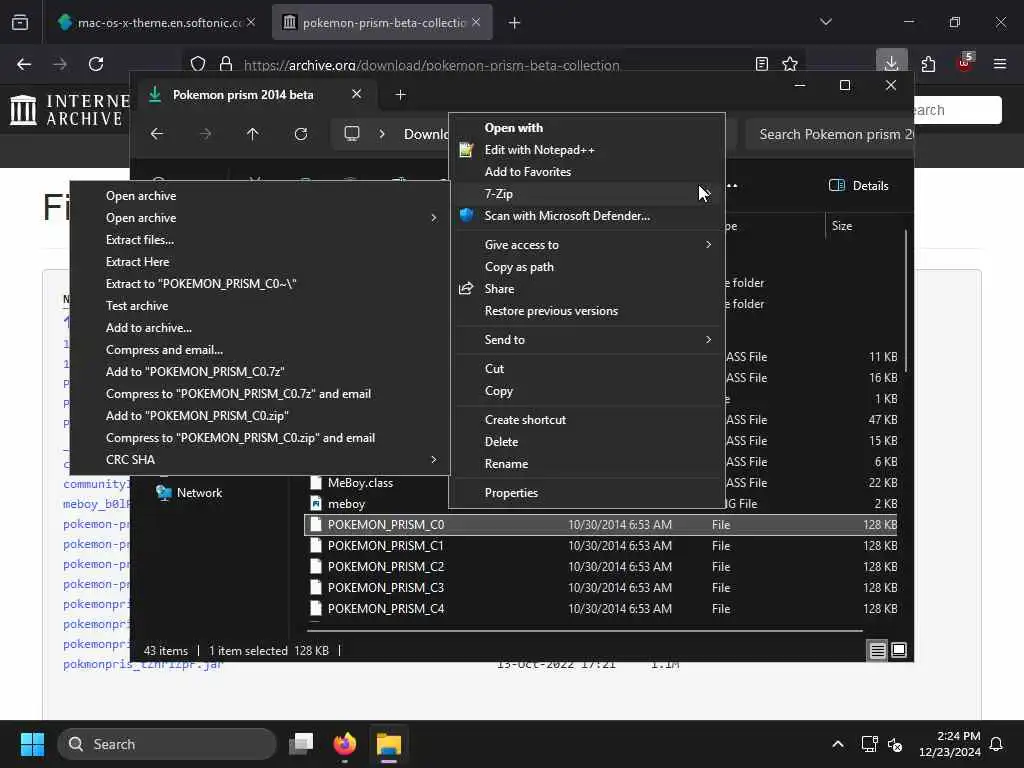The width and height of the screenshot is (1024, 768).
Task: Expand the 7-Zip submenu entry
Action: (x=587, y=194)
